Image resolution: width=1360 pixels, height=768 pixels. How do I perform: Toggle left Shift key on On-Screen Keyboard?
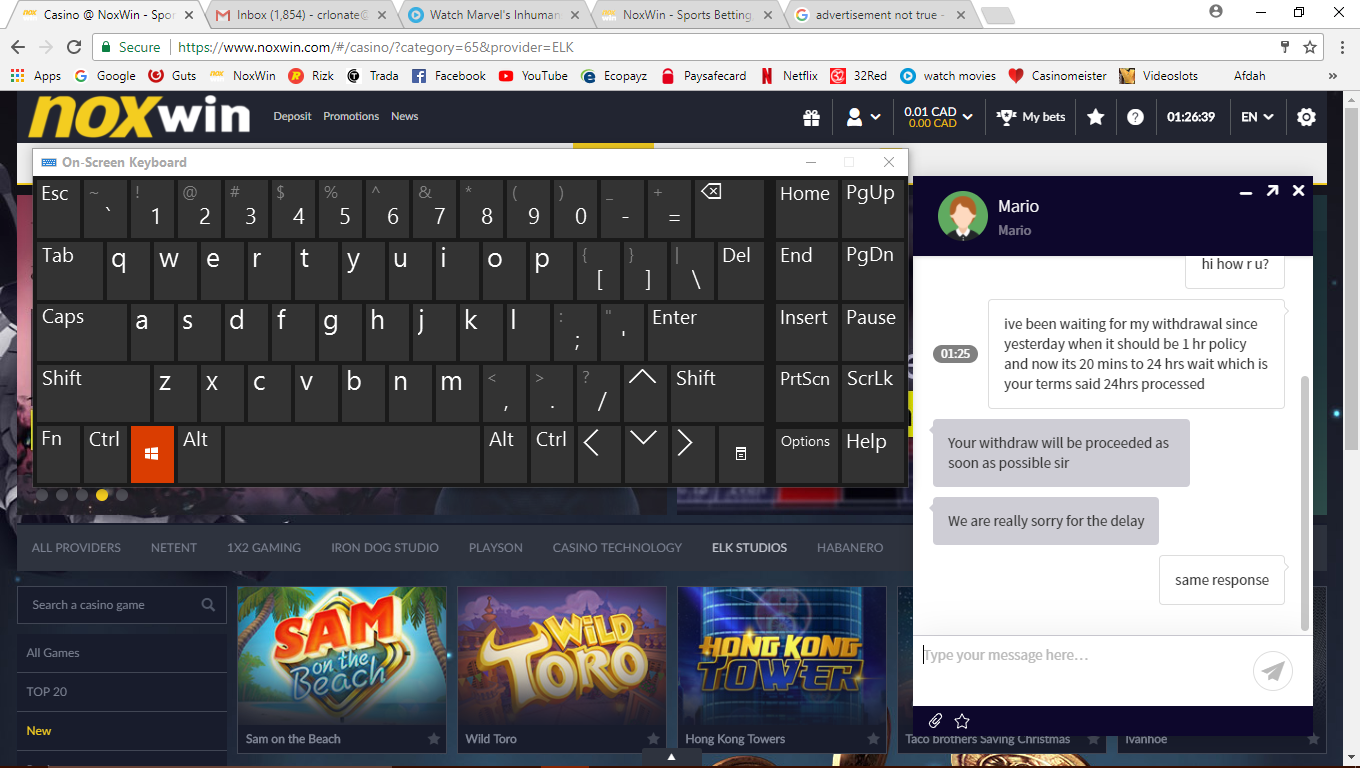click(93, 393)
